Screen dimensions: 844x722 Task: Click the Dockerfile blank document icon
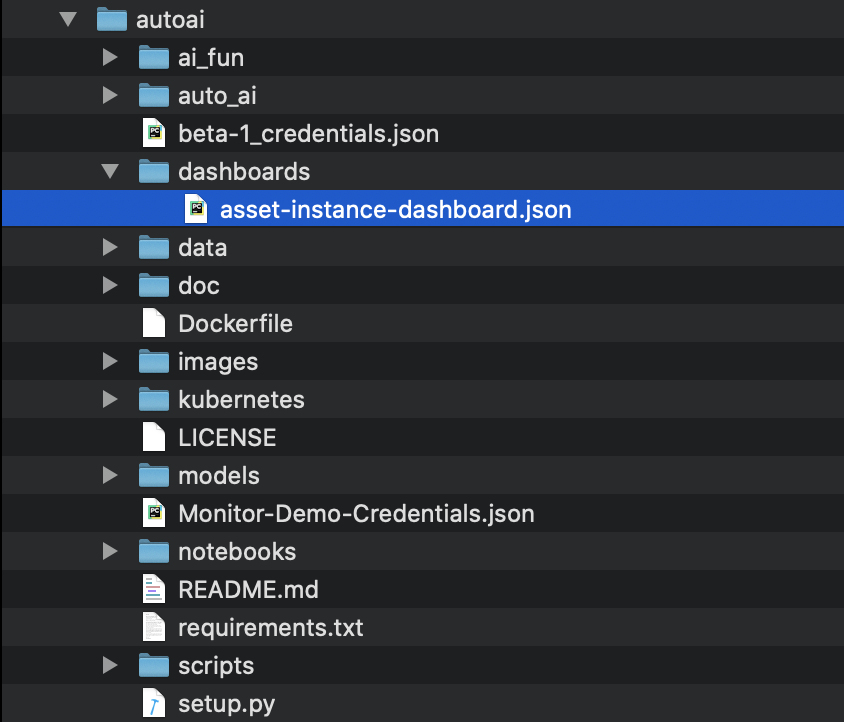point(154,323)
